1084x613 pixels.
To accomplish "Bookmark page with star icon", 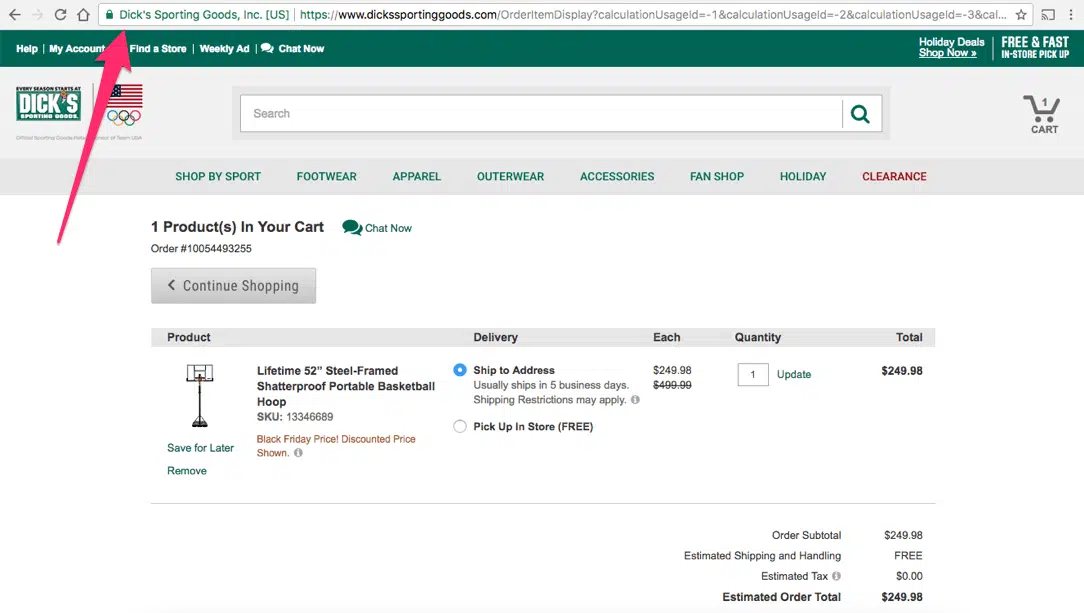I will 1021,15.
